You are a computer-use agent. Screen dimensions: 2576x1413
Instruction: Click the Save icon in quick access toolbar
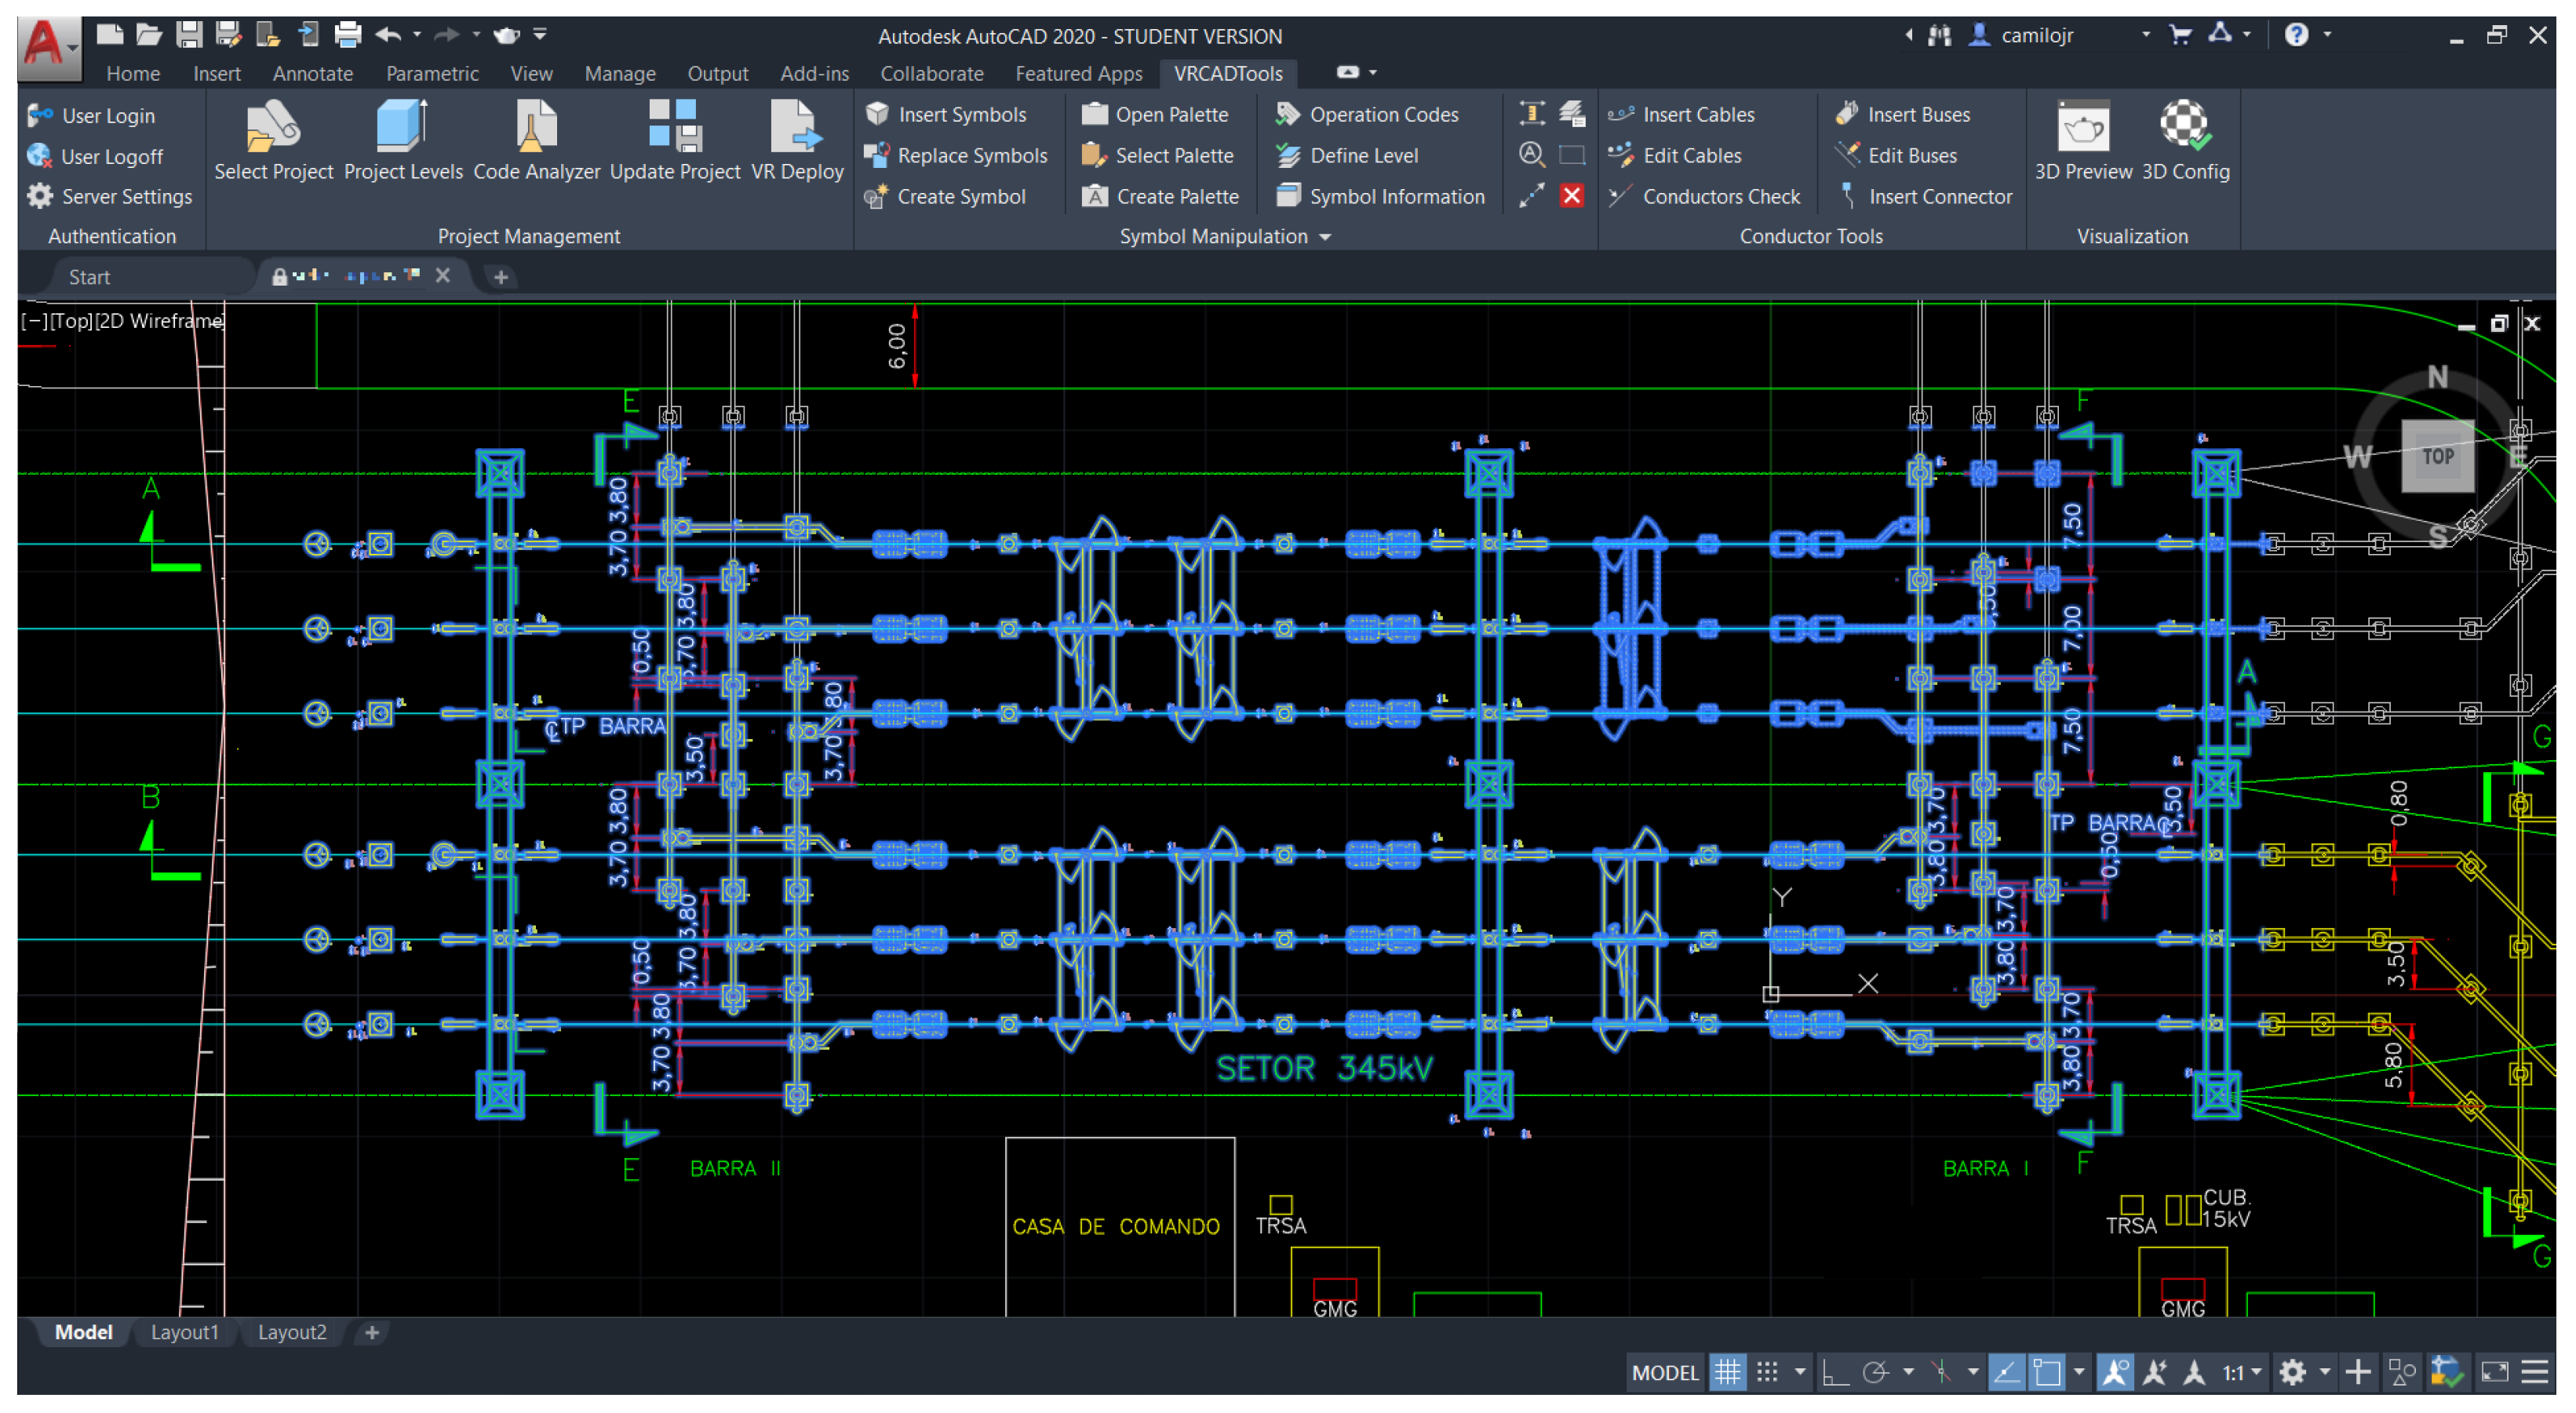click(x=188, y=35)
